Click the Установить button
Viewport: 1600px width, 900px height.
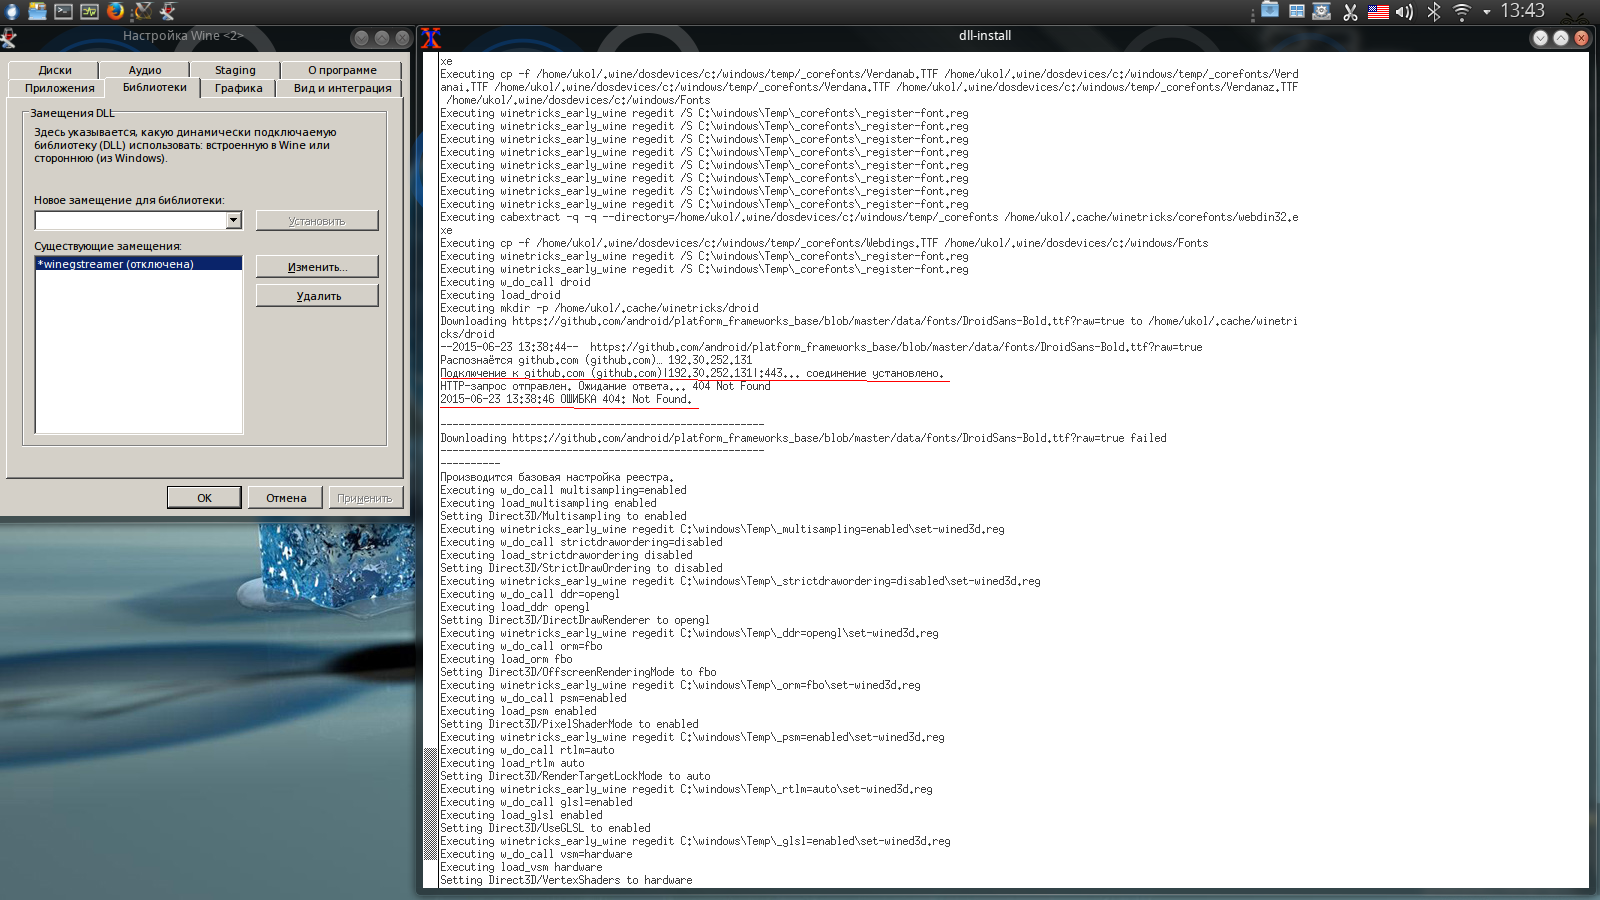click(x=317, y=221)
